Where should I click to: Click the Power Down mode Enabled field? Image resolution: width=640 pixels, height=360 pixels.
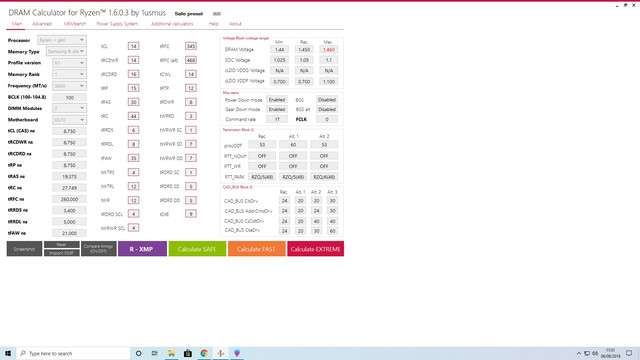277,100
